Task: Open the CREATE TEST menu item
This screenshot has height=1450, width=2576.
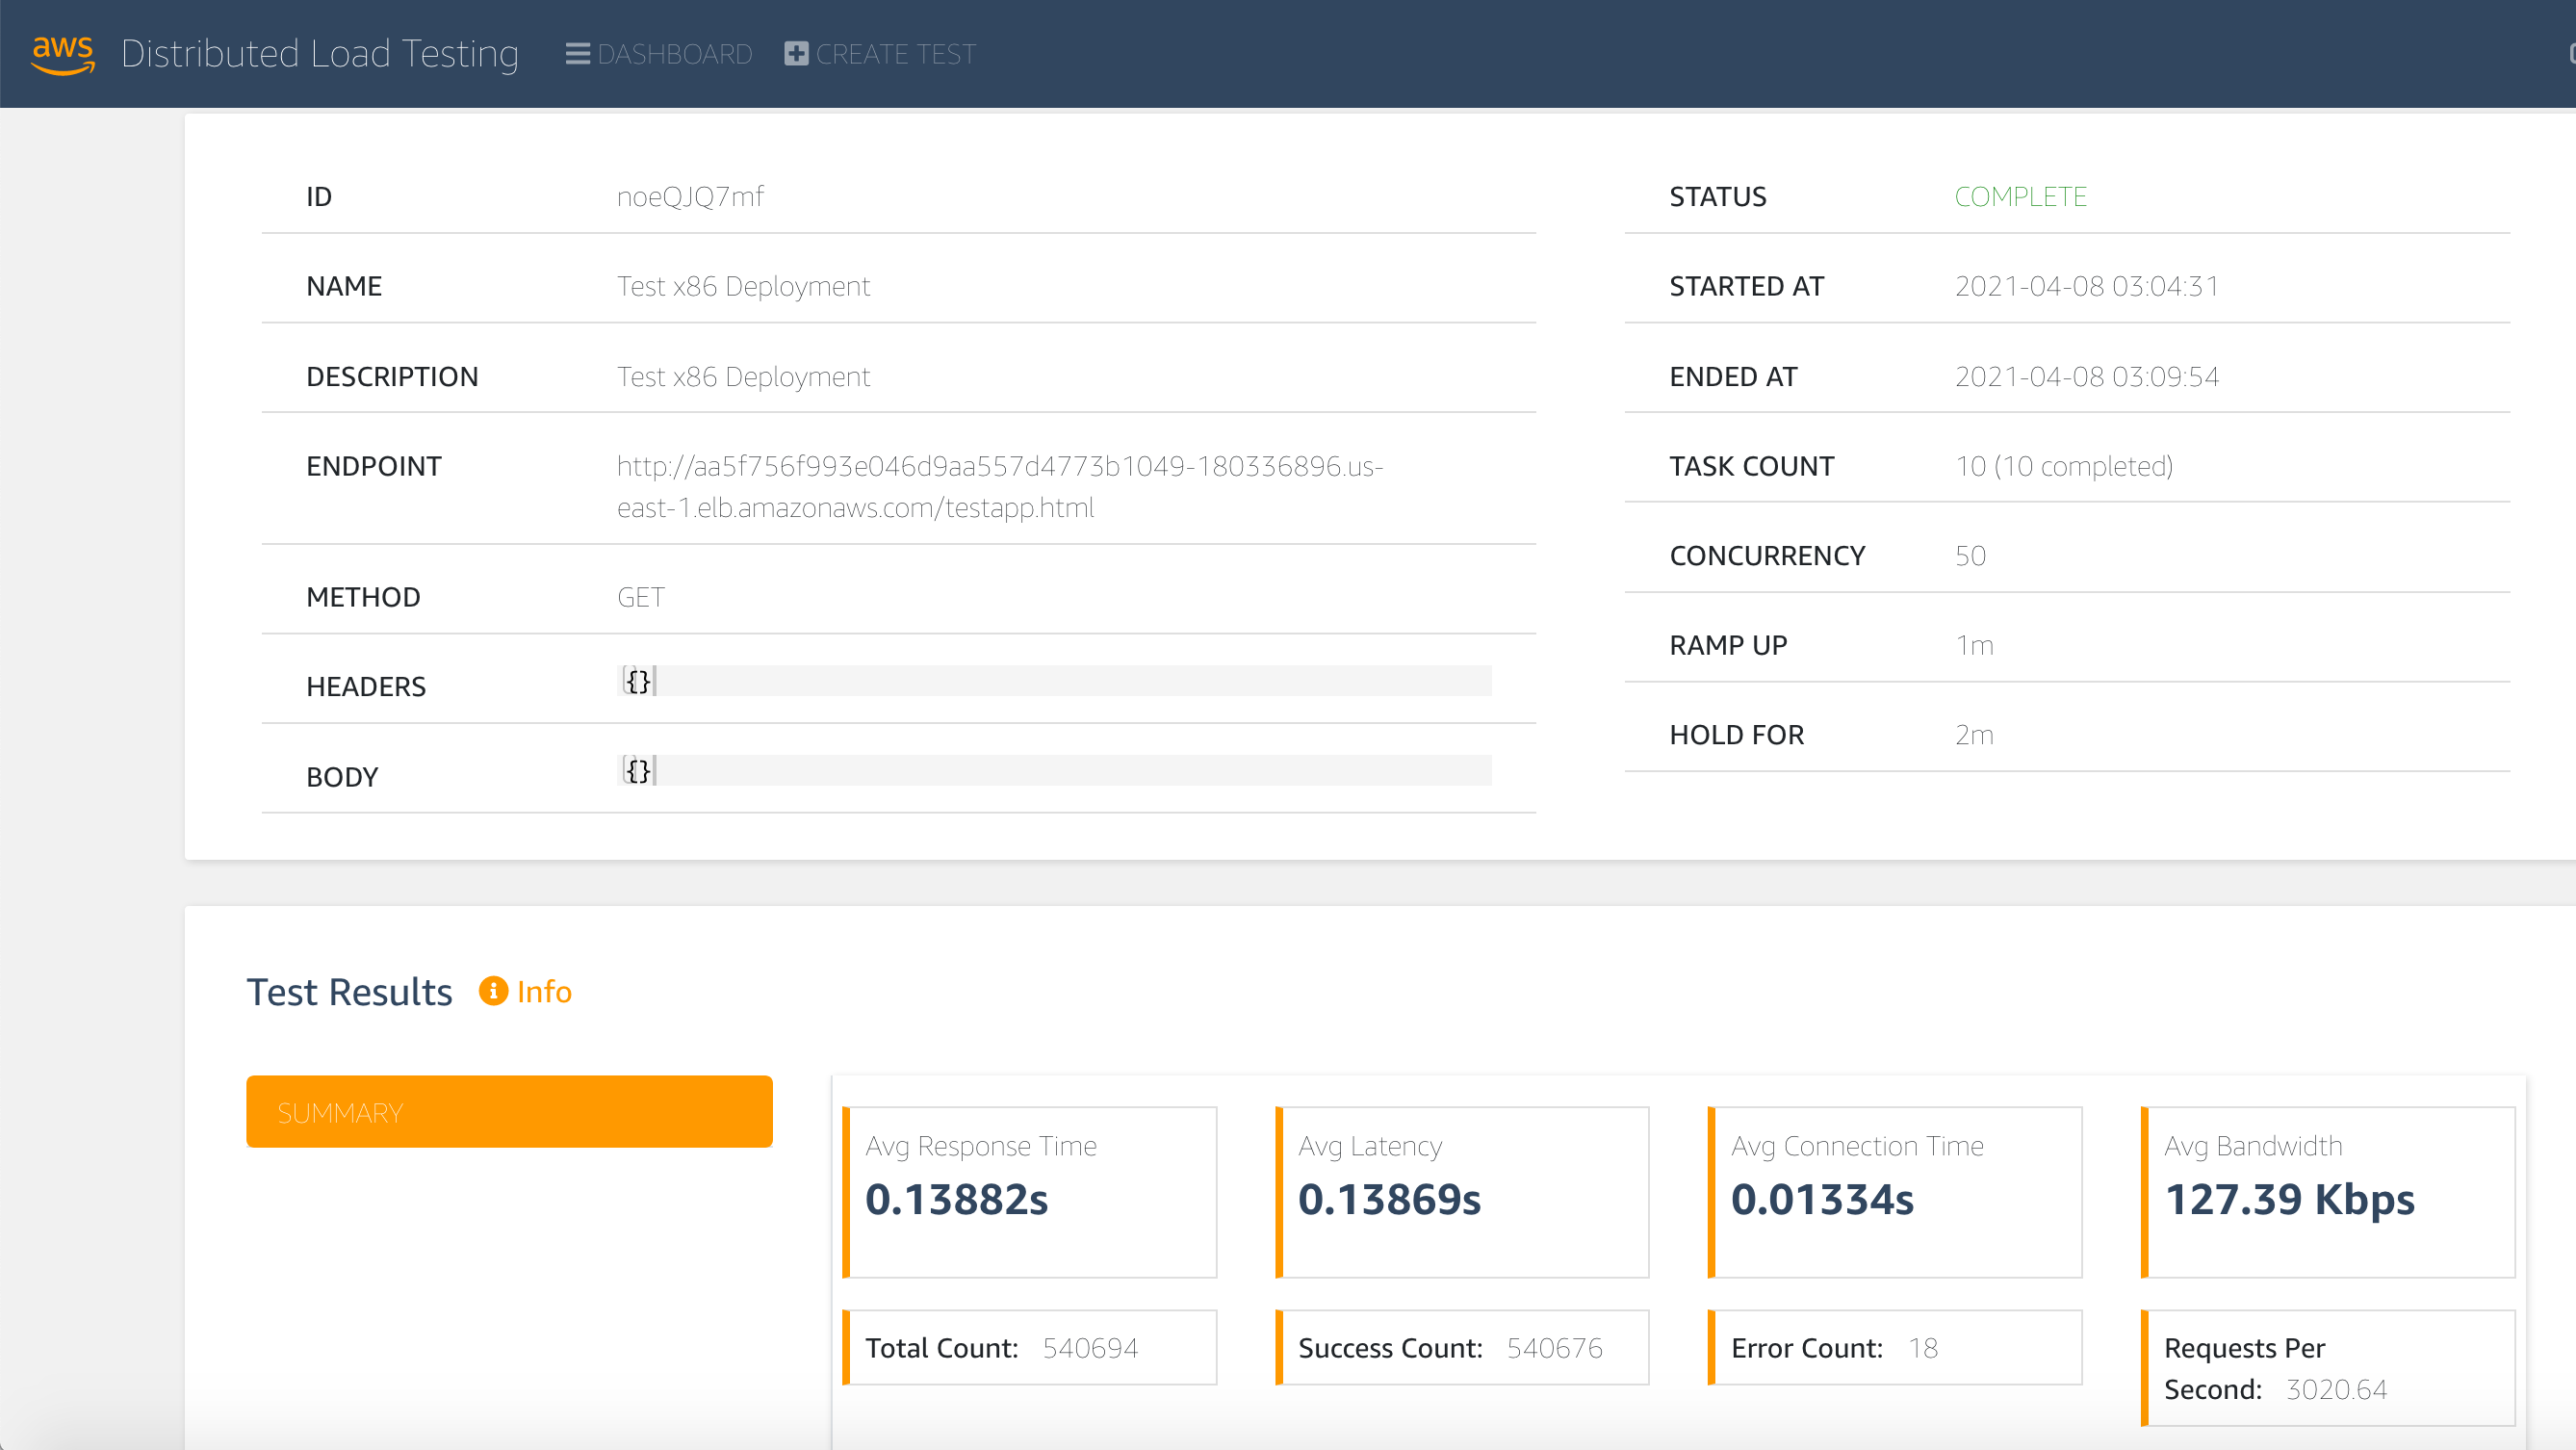Action: pos(895,54)
